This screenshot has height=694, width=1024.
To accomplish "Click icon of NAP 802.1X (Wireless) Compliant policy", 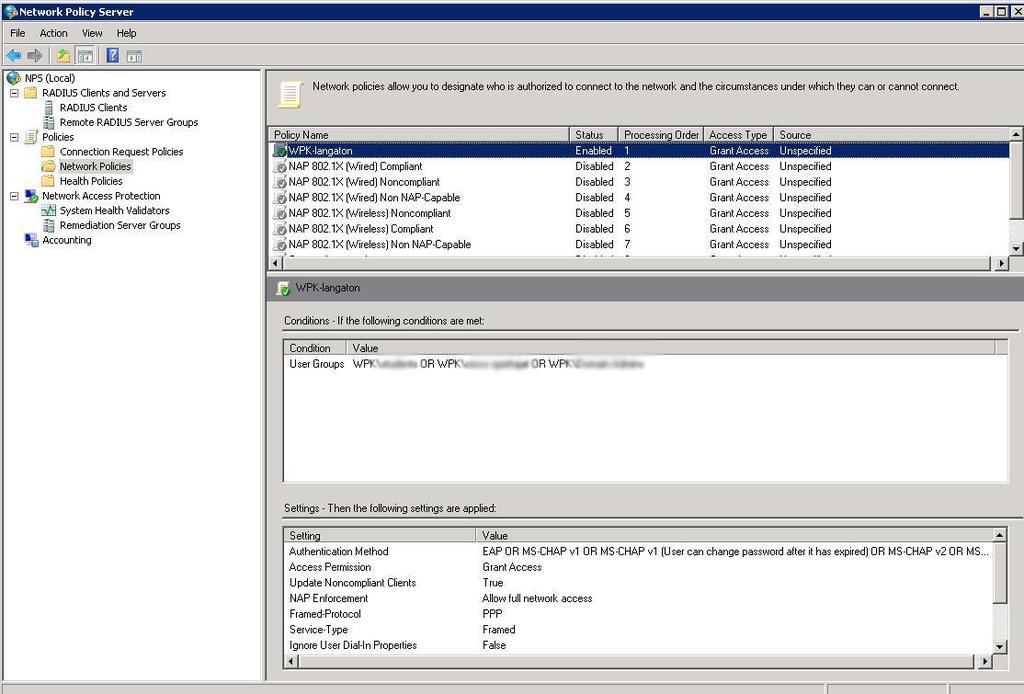I will 280,229.
